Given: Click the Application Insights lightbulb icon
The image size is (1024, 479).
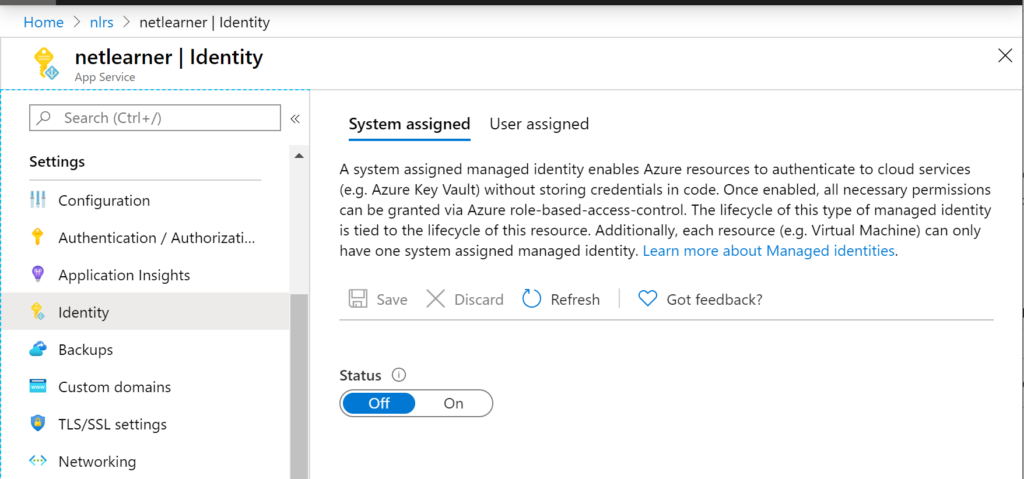Looking at the screenshot, I should [x=38, y=274].
